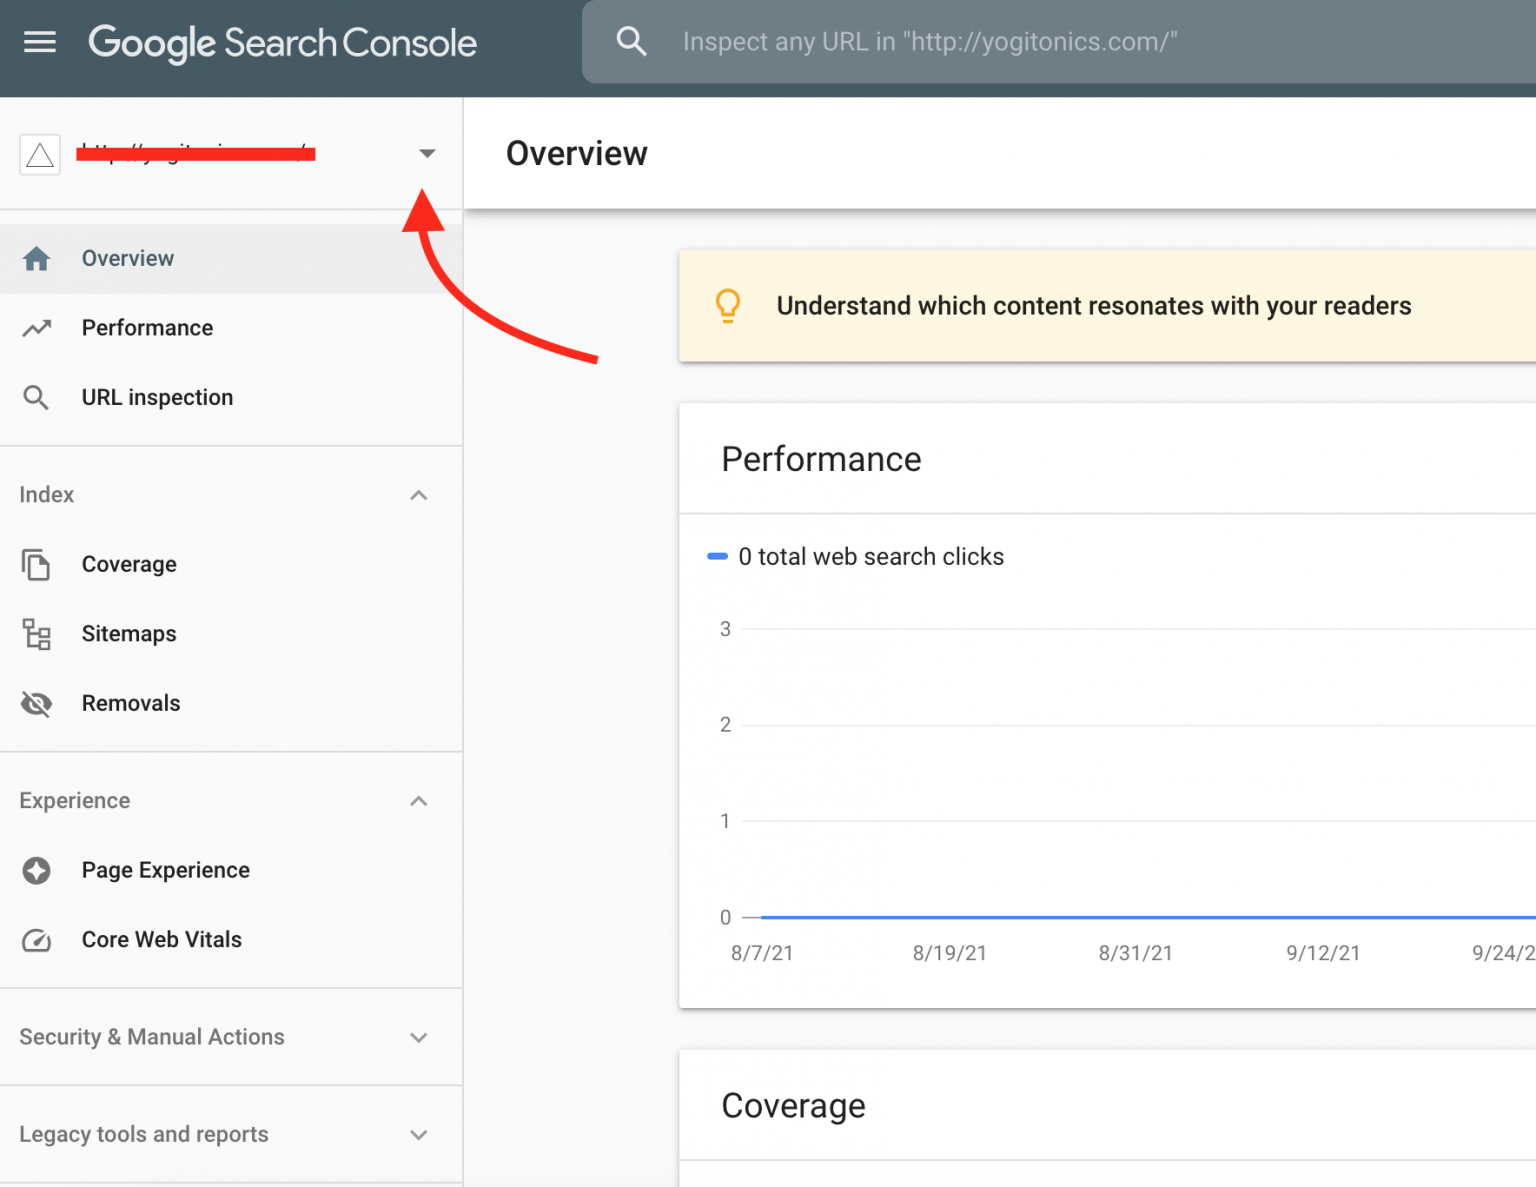Collapse the Experience section

[419, 801]
